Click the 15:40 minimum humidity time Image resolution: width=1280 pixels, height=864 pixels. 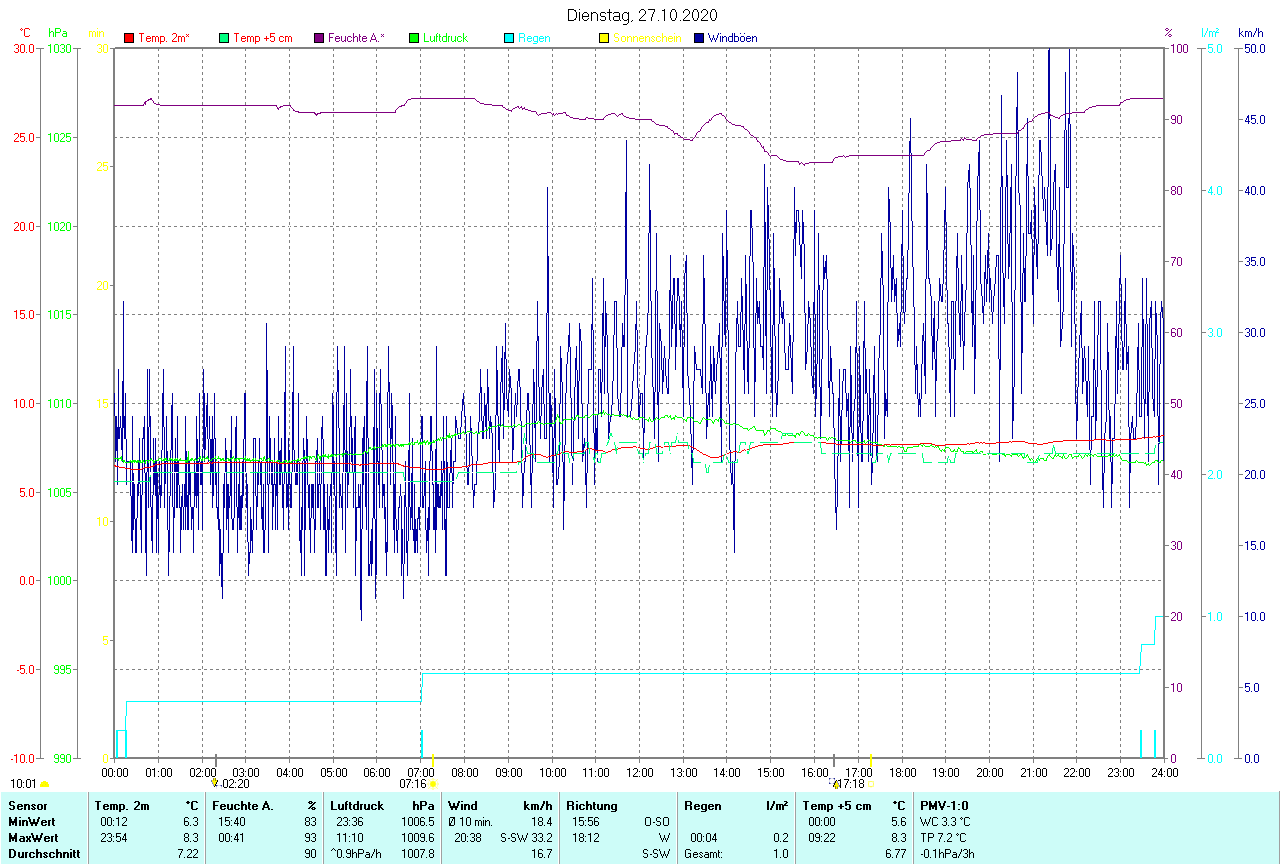click(231, 822)
